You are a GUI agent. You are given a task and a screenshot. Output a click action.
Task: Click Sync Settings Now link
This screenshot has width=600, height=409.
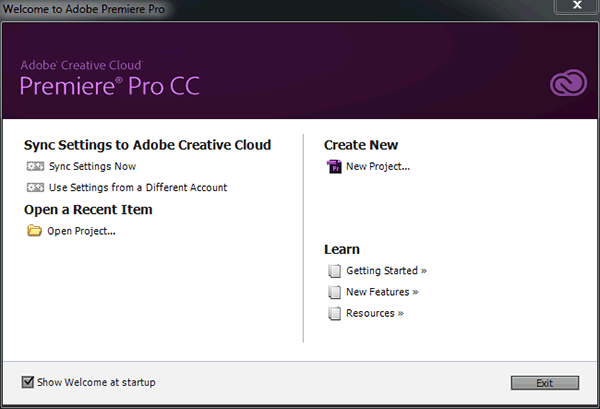point(92,166)
